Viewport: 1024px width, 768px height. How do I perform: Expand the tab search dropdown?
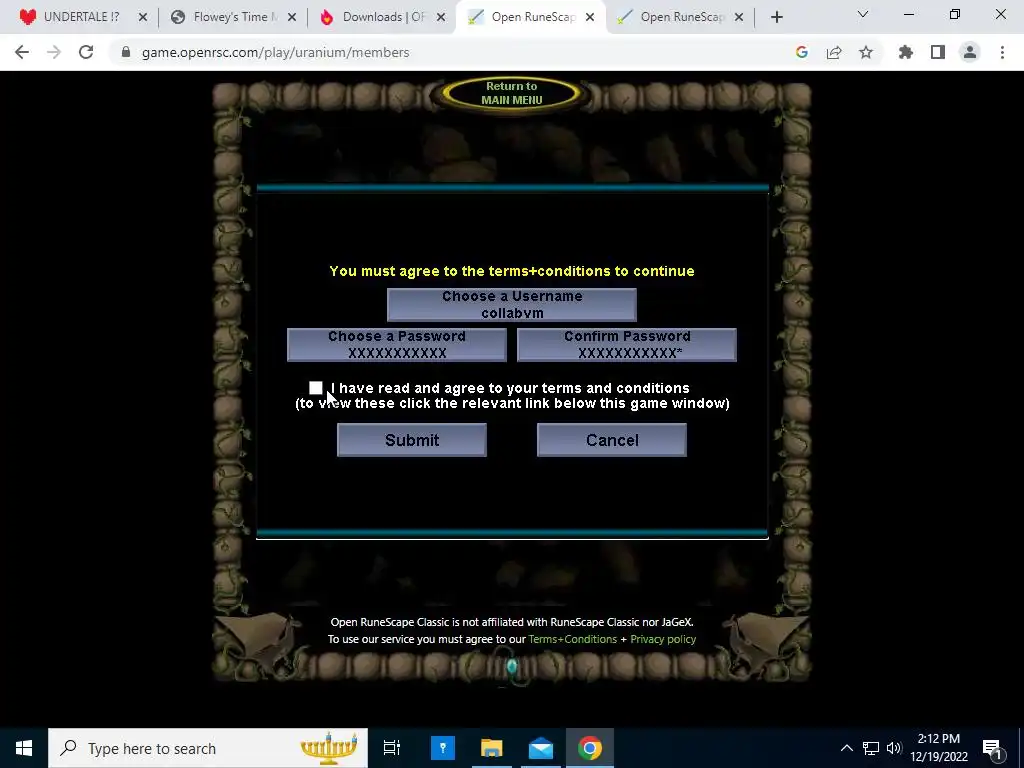(x=863, y=14)
